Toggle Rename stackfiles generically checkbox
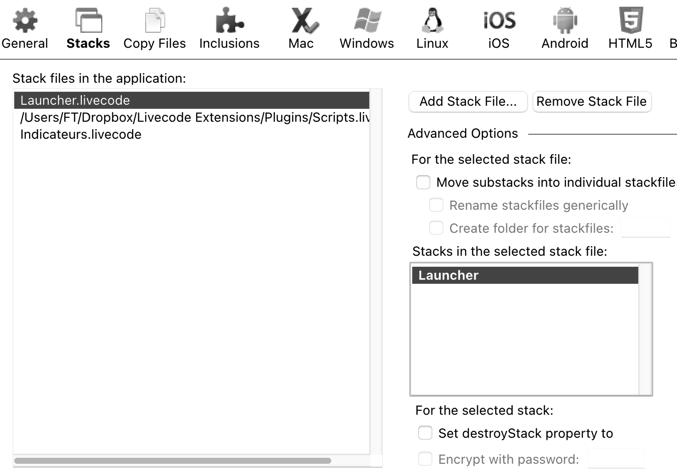Viewport: 677px width, 472px height. coord(436,205)
